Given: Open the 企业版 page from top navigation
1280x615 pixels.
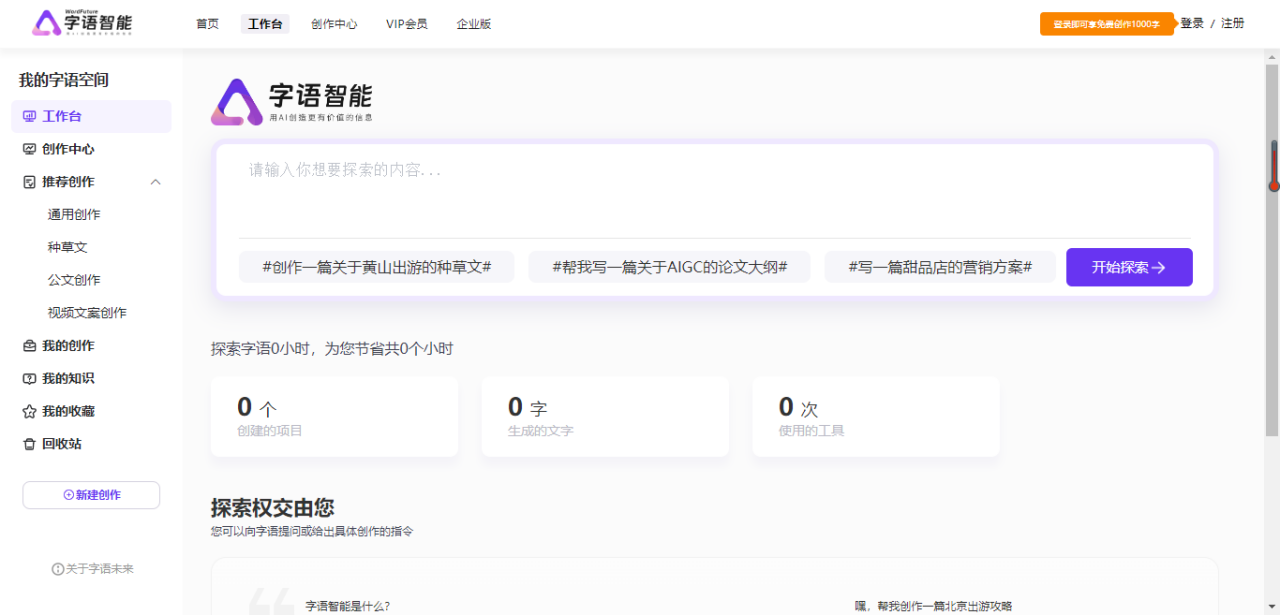Looking at the screenshot, I should tap(473, 23).
